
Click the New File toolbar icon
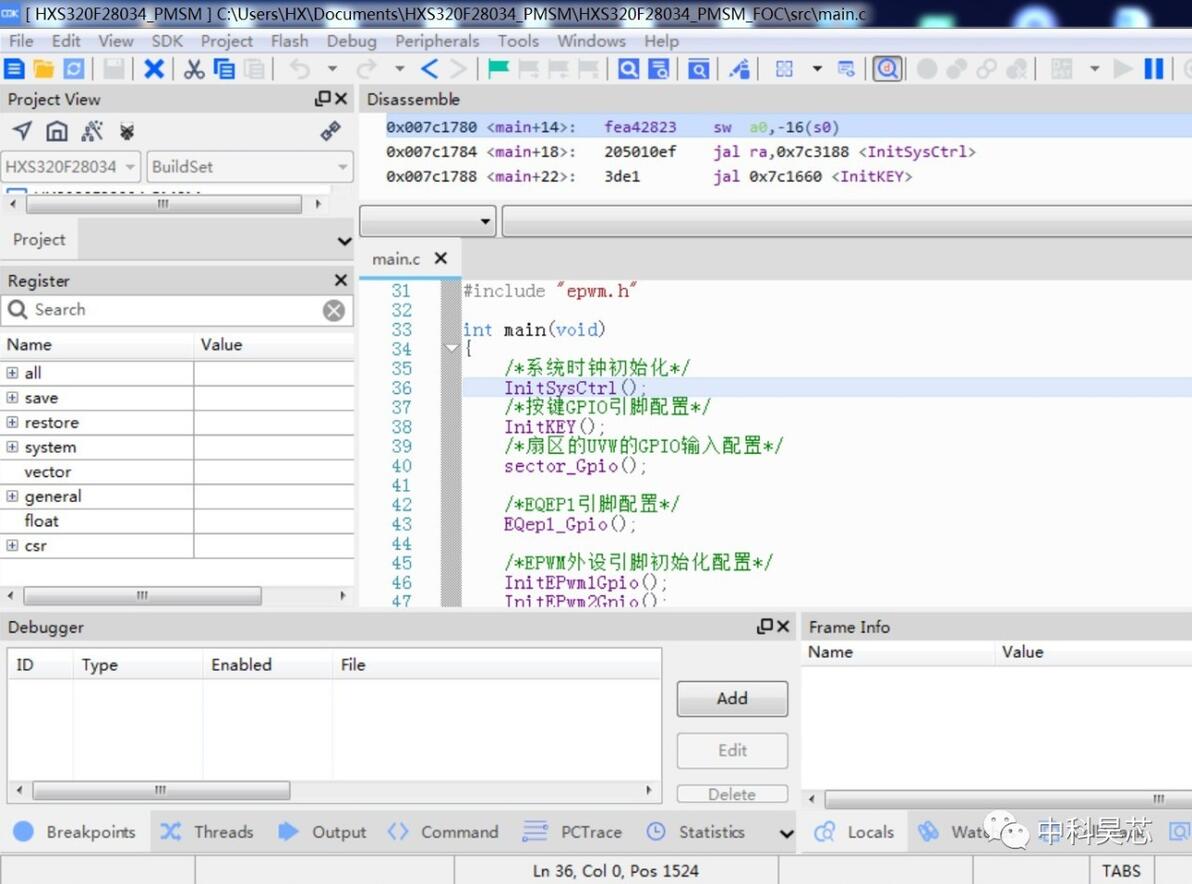point(14,69)
